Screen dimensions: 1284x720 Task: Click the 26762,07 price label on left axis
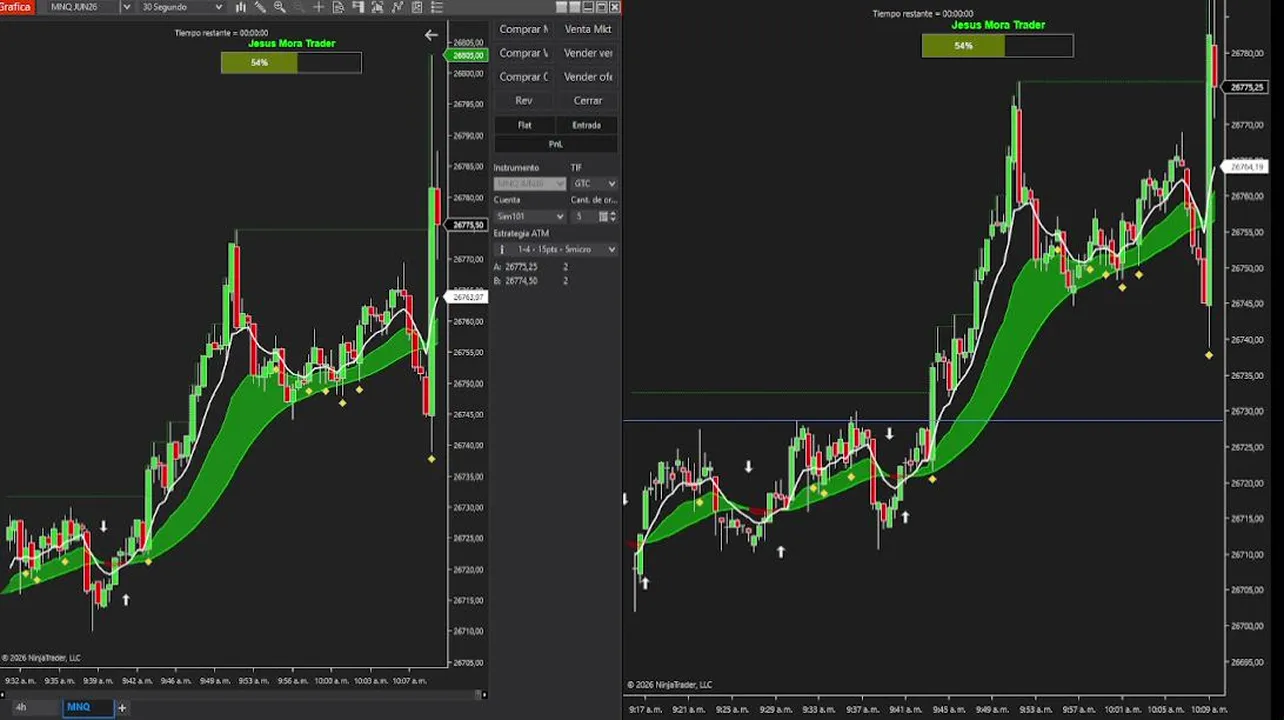tap(467, 297)
